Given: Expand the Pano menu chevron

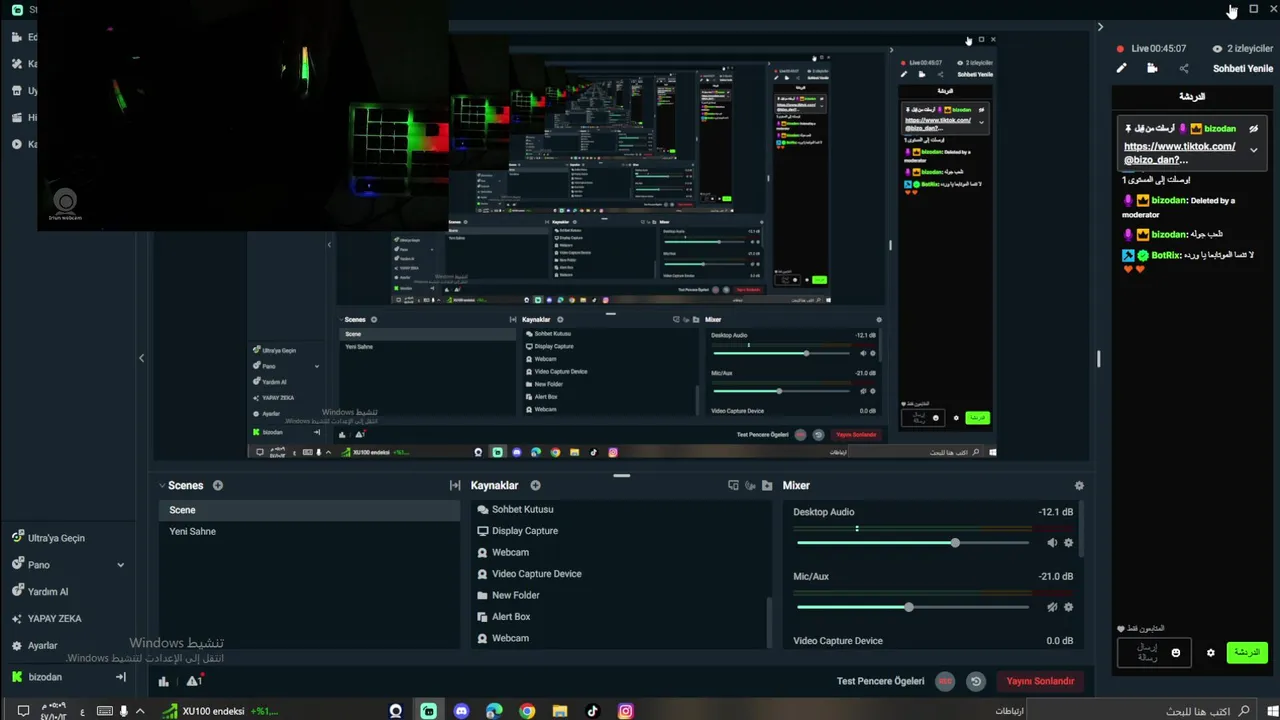Looking at the screenshot, I should pyautogui.click(x=120, y=565).
